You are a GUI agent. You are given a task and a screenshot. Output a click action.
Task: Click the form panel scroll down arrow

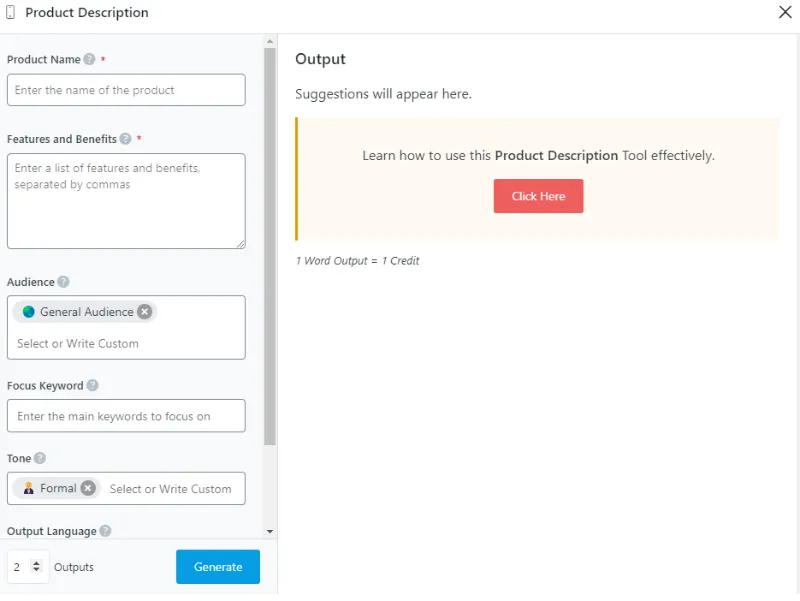(270, 531)
